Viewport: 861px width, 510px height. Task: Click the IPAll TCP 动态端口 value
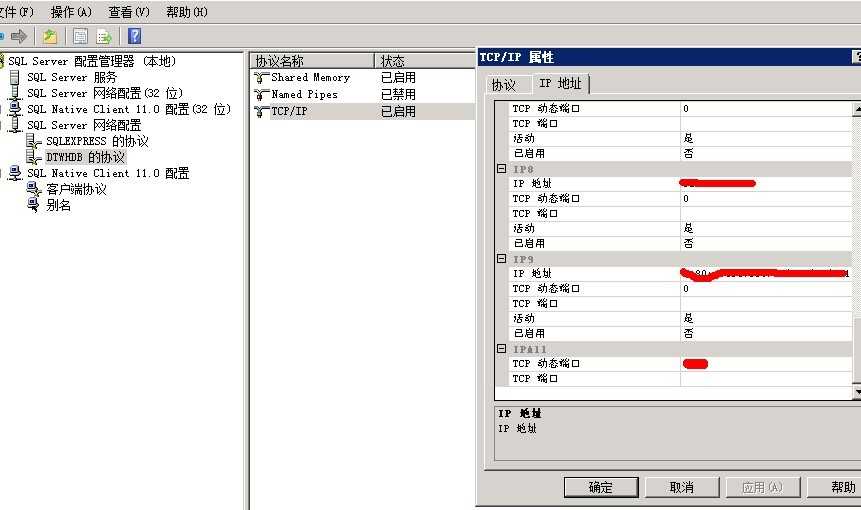(x=766, y=363)
